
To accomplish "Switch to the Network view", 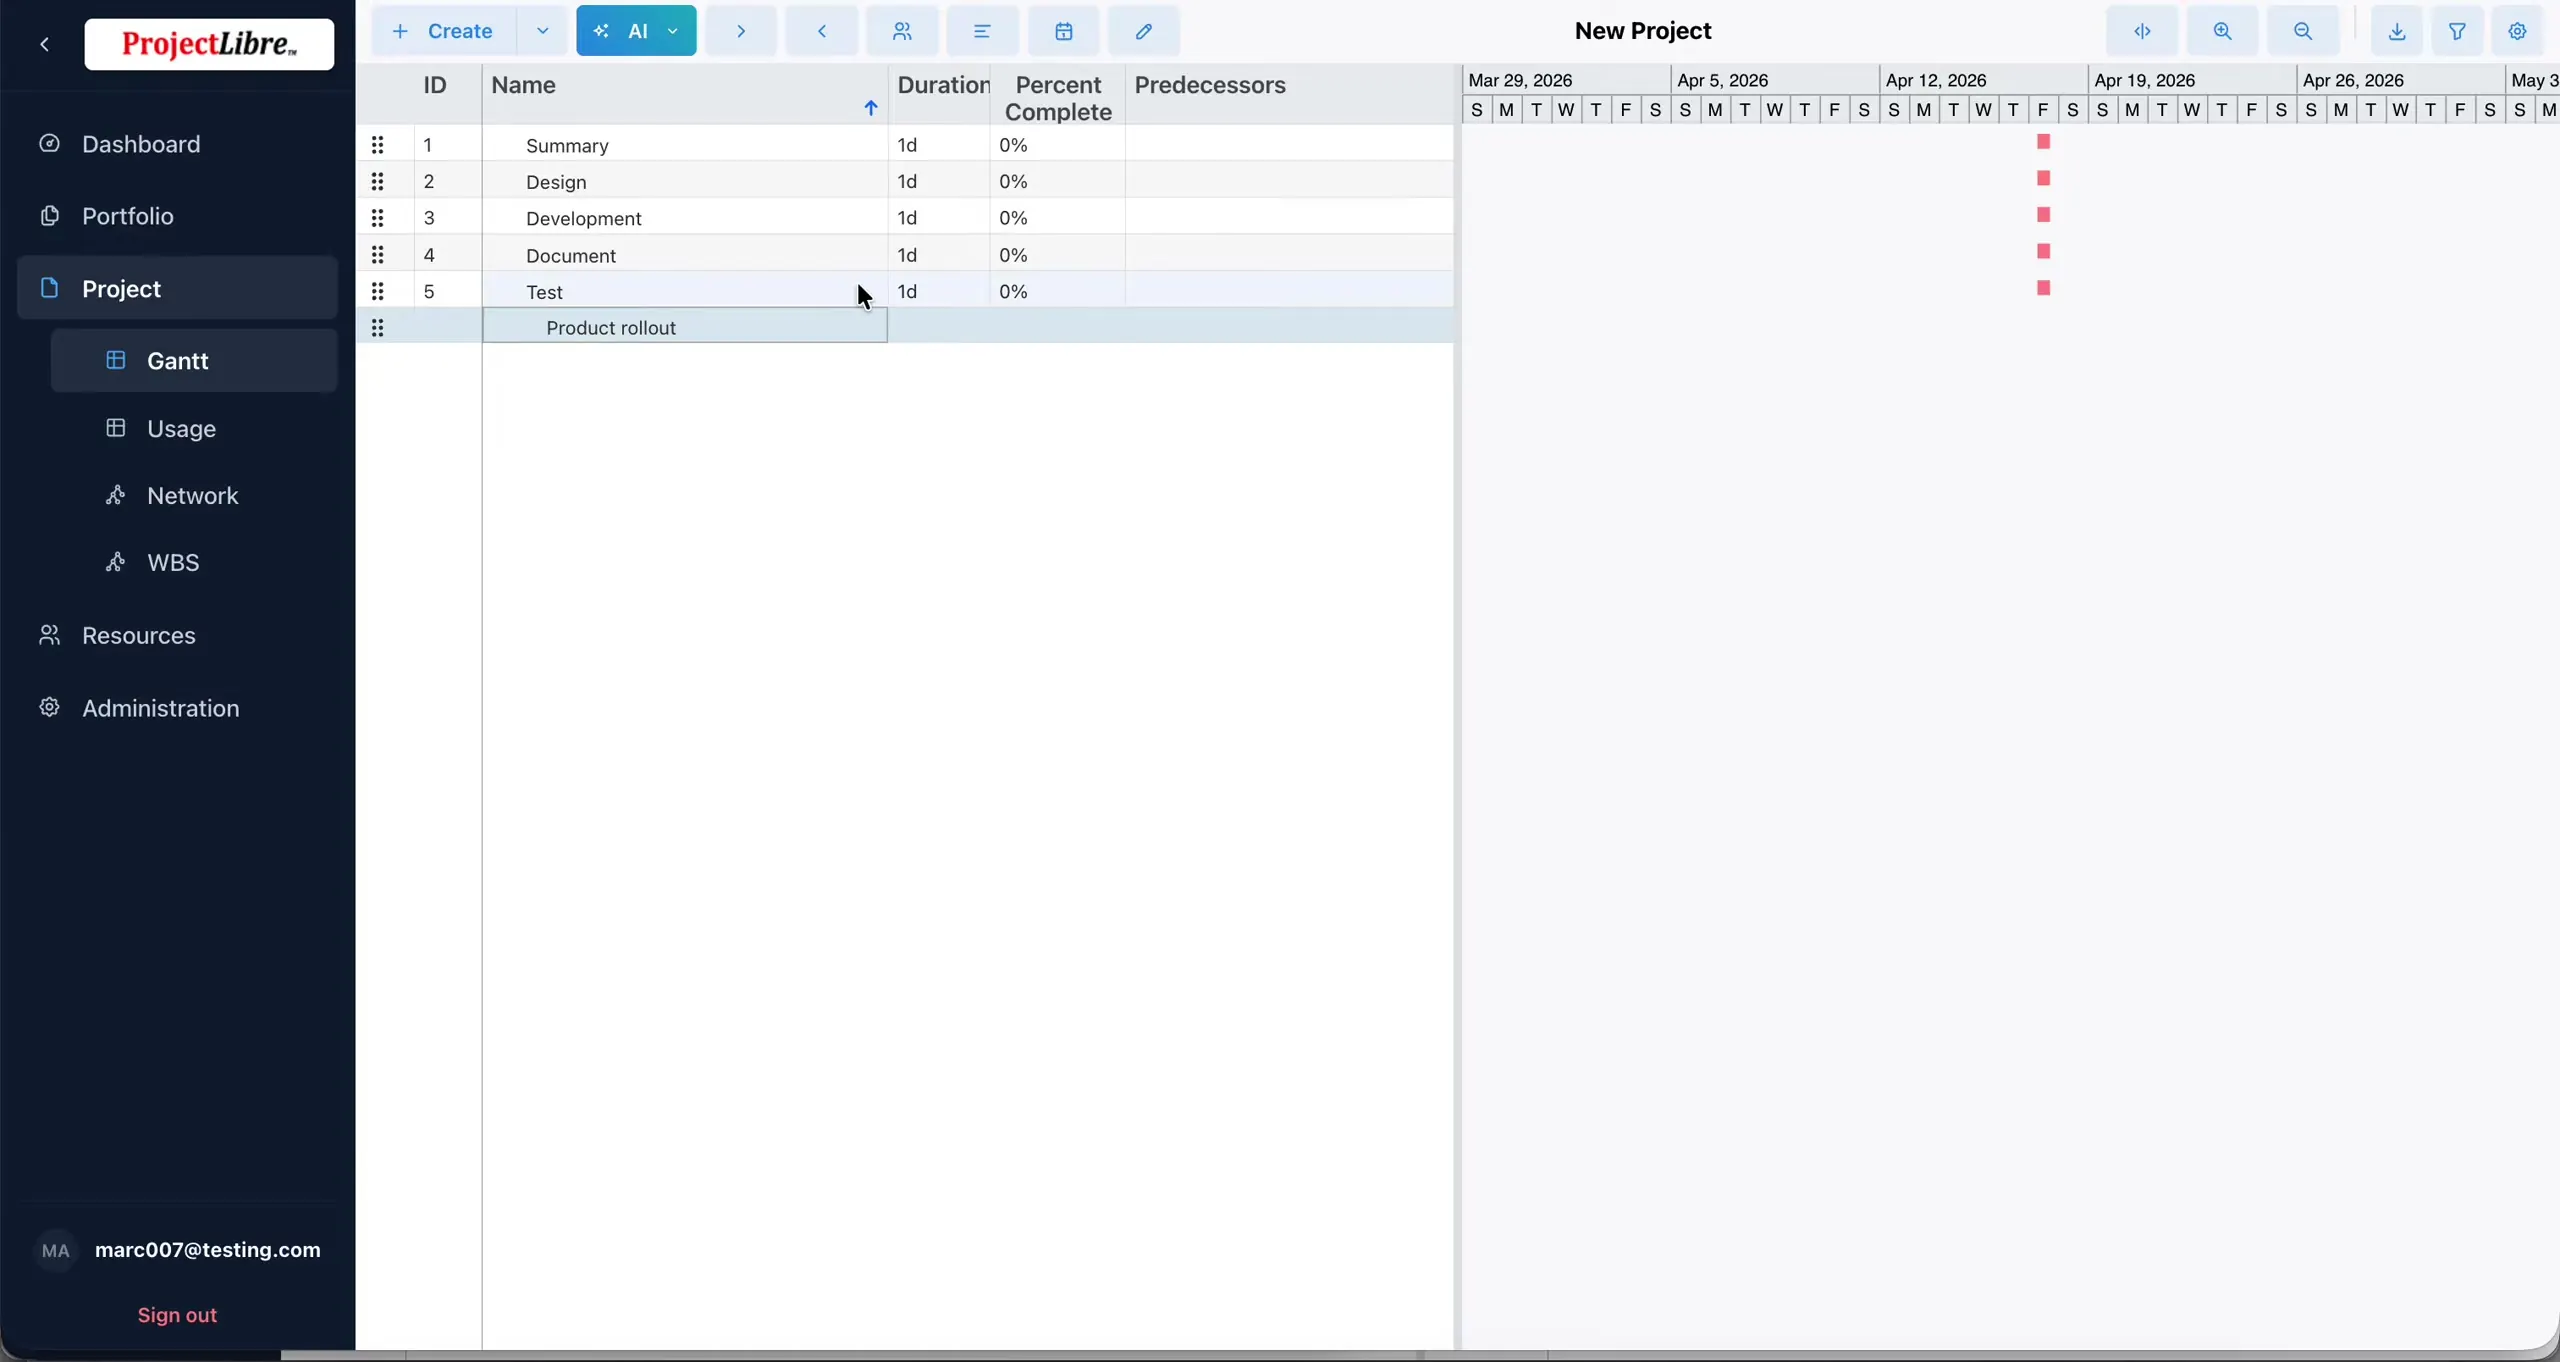I will click(x=194, y=495).
